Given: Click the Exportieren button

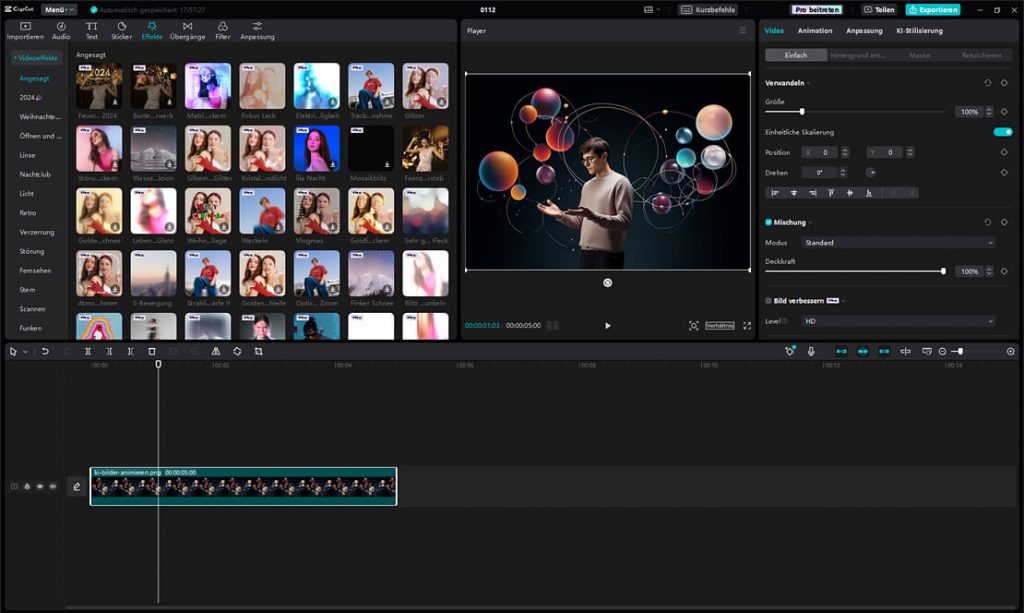Looking at the screenshot, I should point(932,9).
